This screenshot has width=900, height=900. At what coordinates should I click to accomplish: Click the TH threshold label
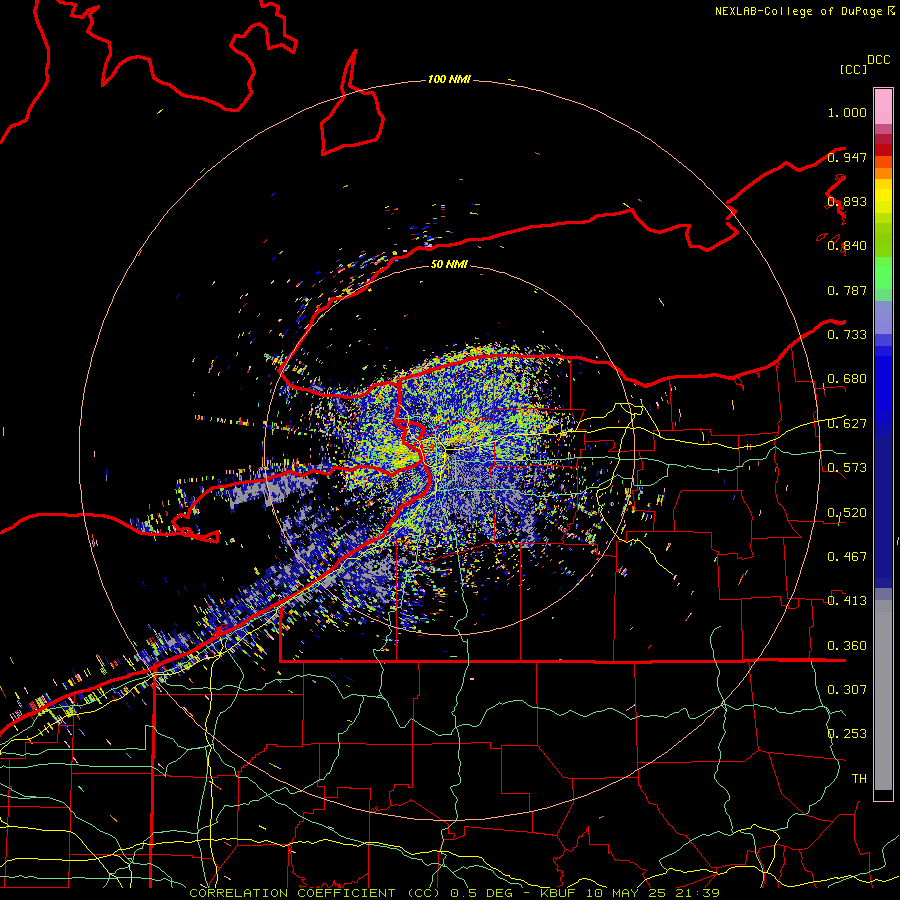[x=859, y=779]
